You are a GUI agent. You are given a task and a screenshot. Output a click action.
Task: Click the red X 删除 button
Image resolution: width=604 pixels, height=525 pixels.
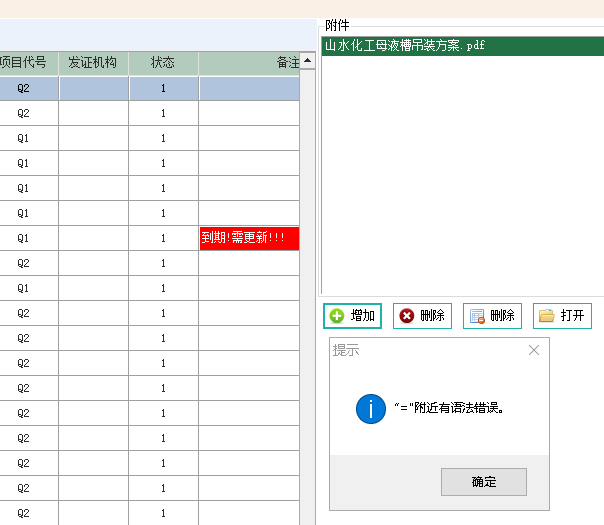(422, 316)
